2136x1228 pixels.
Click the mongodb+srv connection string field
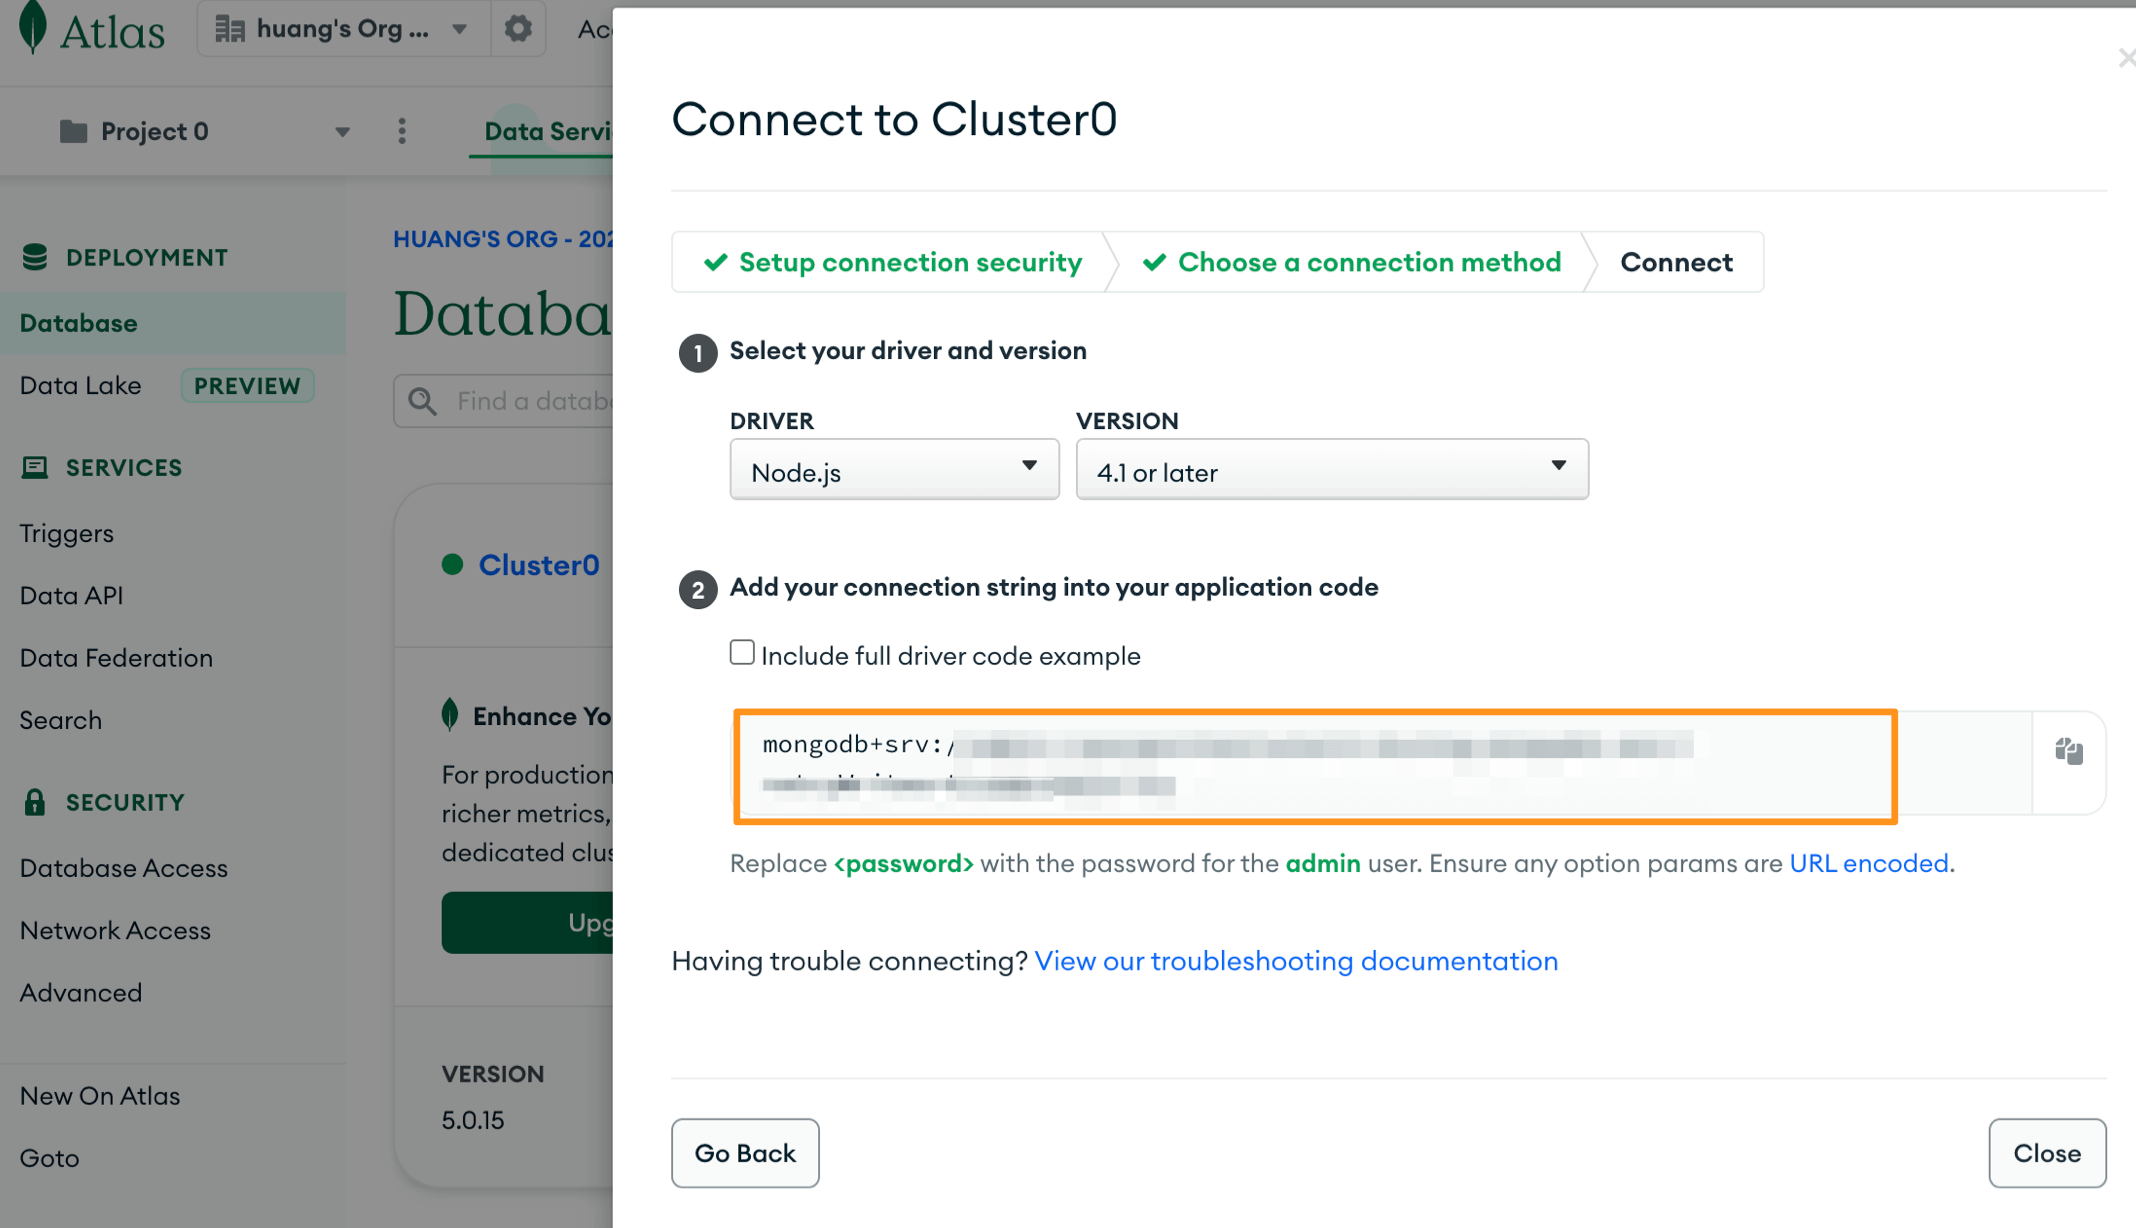1314,766
